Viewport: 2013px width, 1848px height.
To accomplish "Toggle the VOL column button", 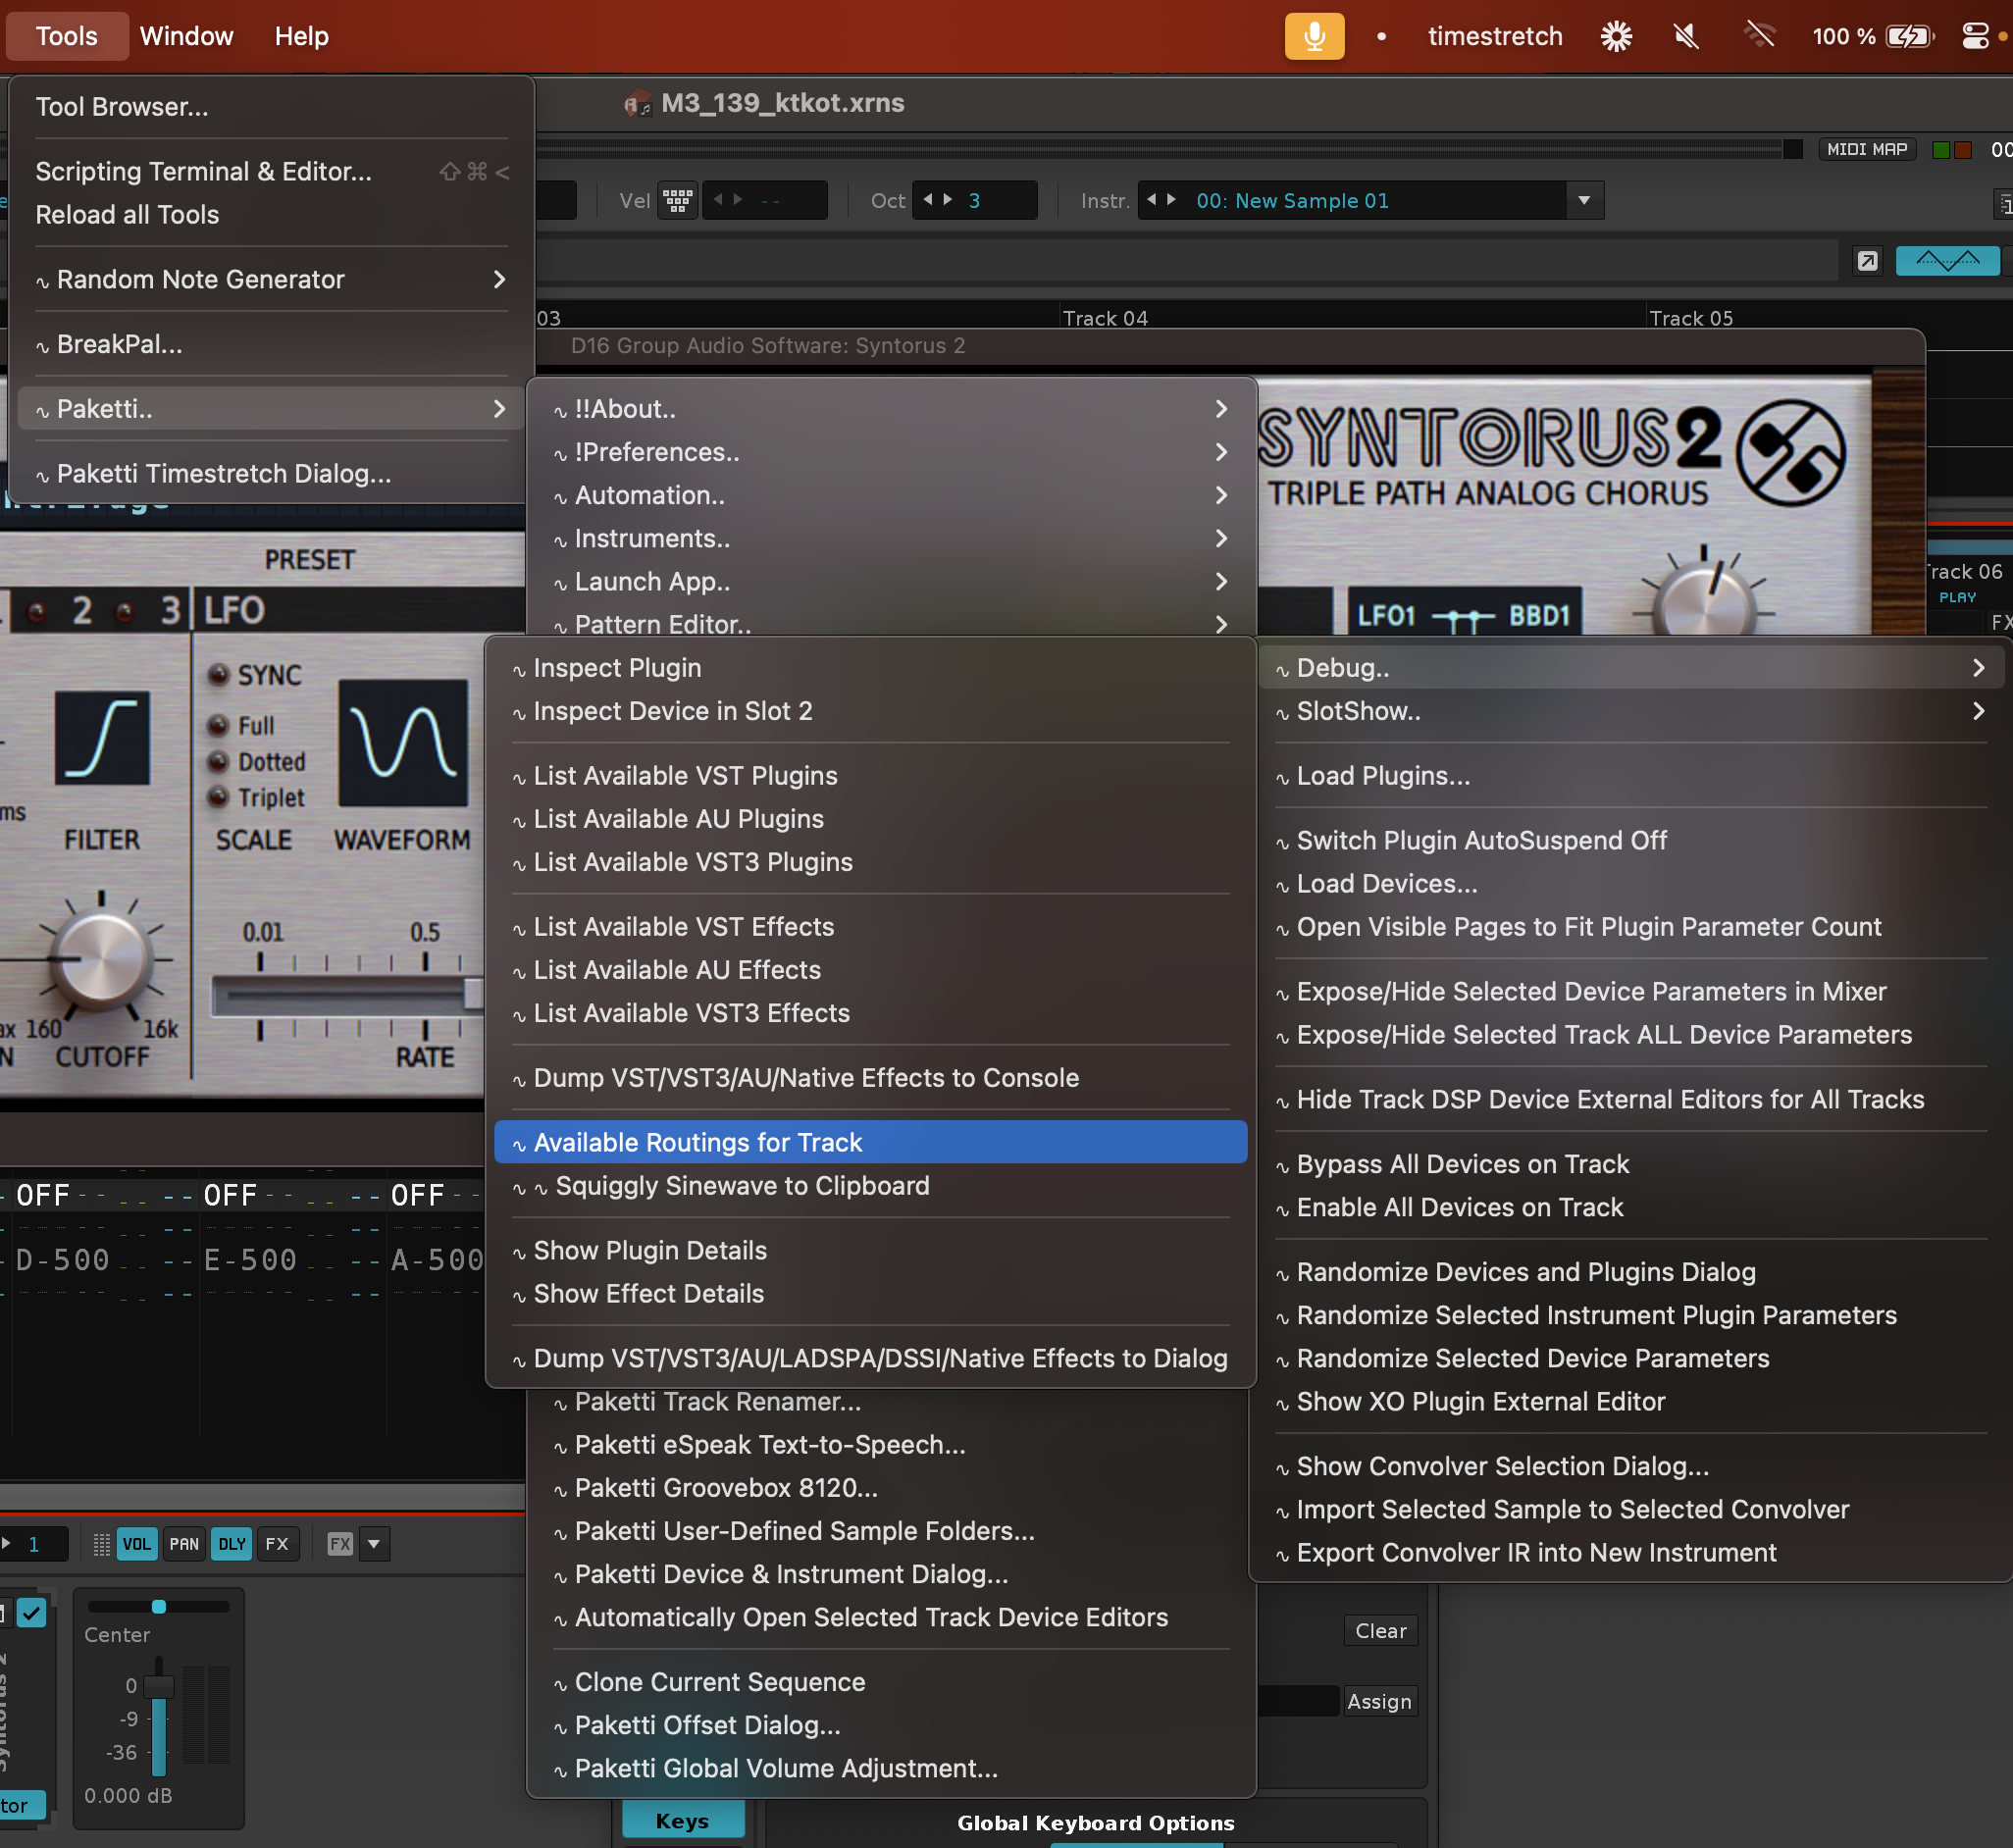I will coord(137,1544).
